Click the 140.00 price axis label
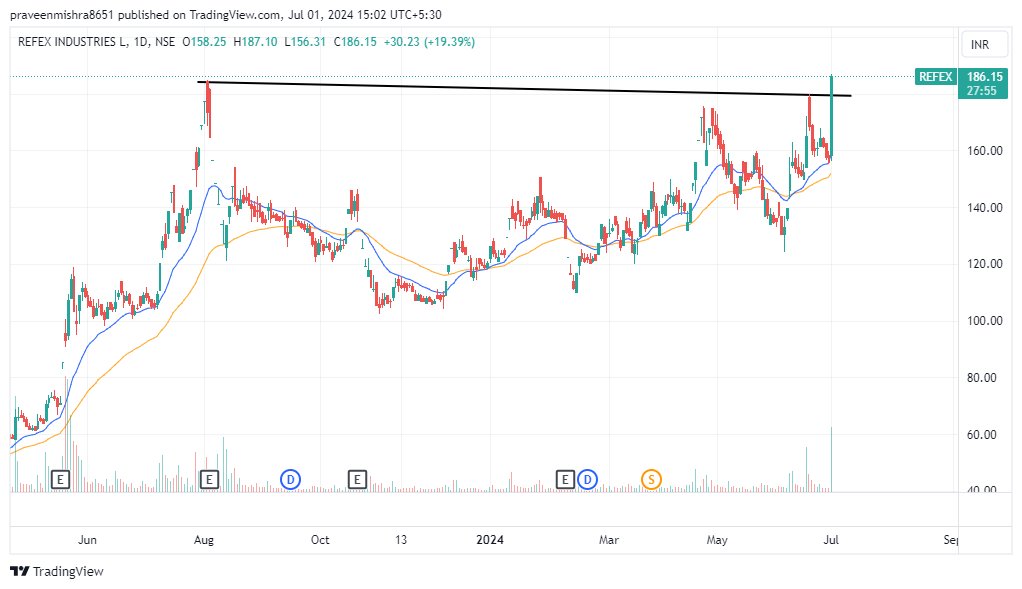 pyautogui.click(x=984, y=208)
